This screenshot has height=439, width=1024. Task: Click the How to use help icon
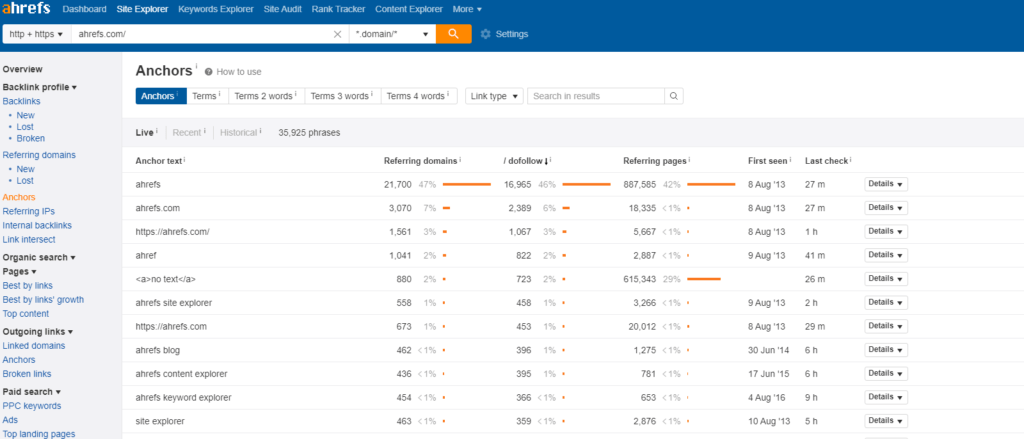point(208,72)
